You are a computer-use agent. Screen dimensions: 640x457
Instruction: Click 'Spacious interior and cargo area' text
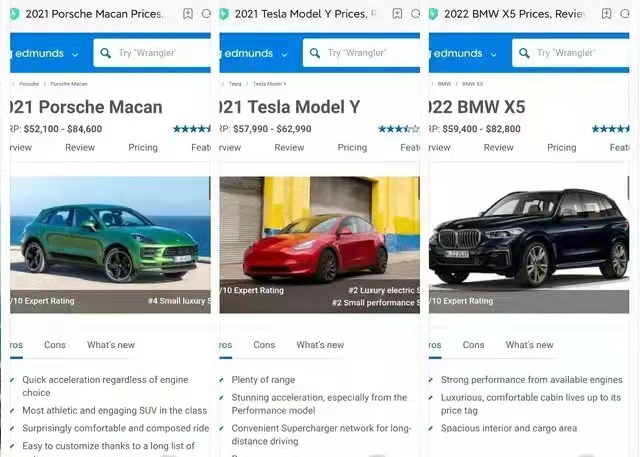(x=509, y=428)
